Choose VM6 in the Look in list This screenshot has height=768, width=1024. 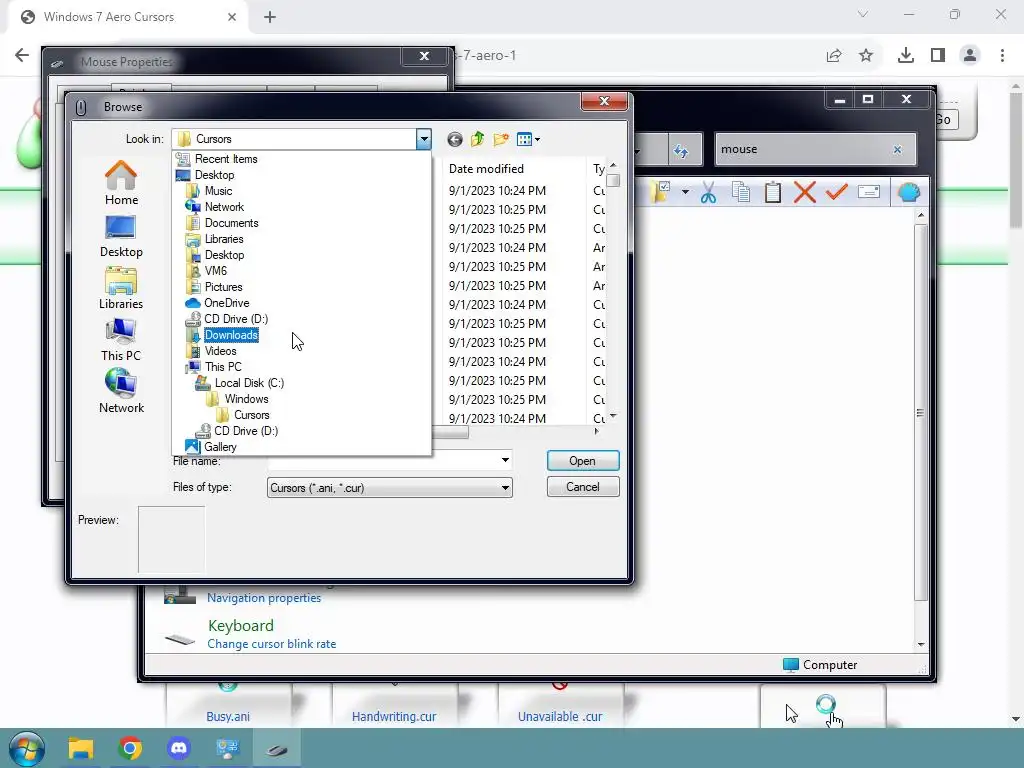coord(216,271)
